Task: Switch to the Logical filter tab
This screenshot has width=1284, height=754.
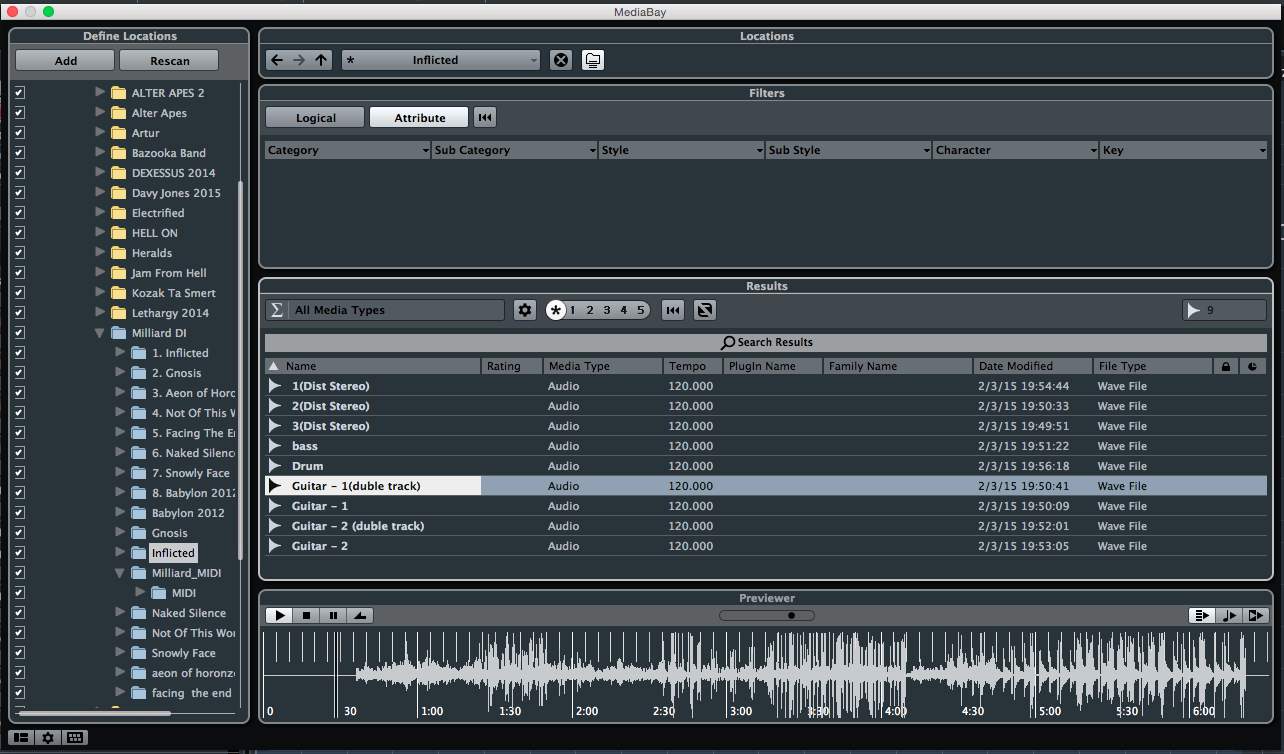Action: point(315,118)
